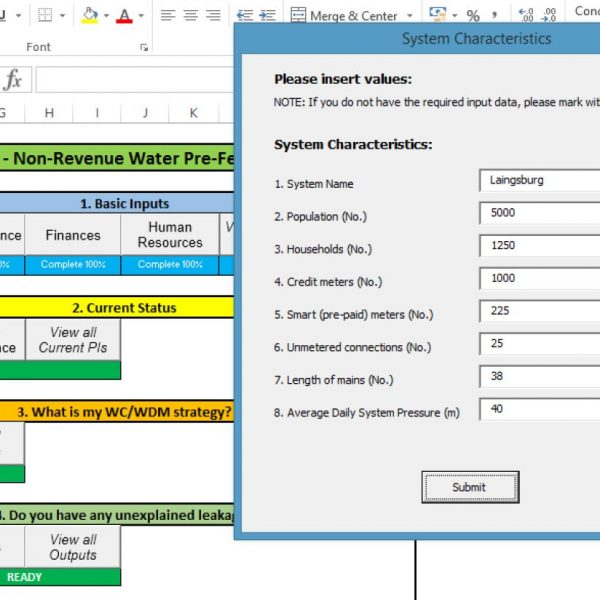Screen dimensions: 600x600
Task: Click the unexplained leakage section header
Action: point(116,515)
